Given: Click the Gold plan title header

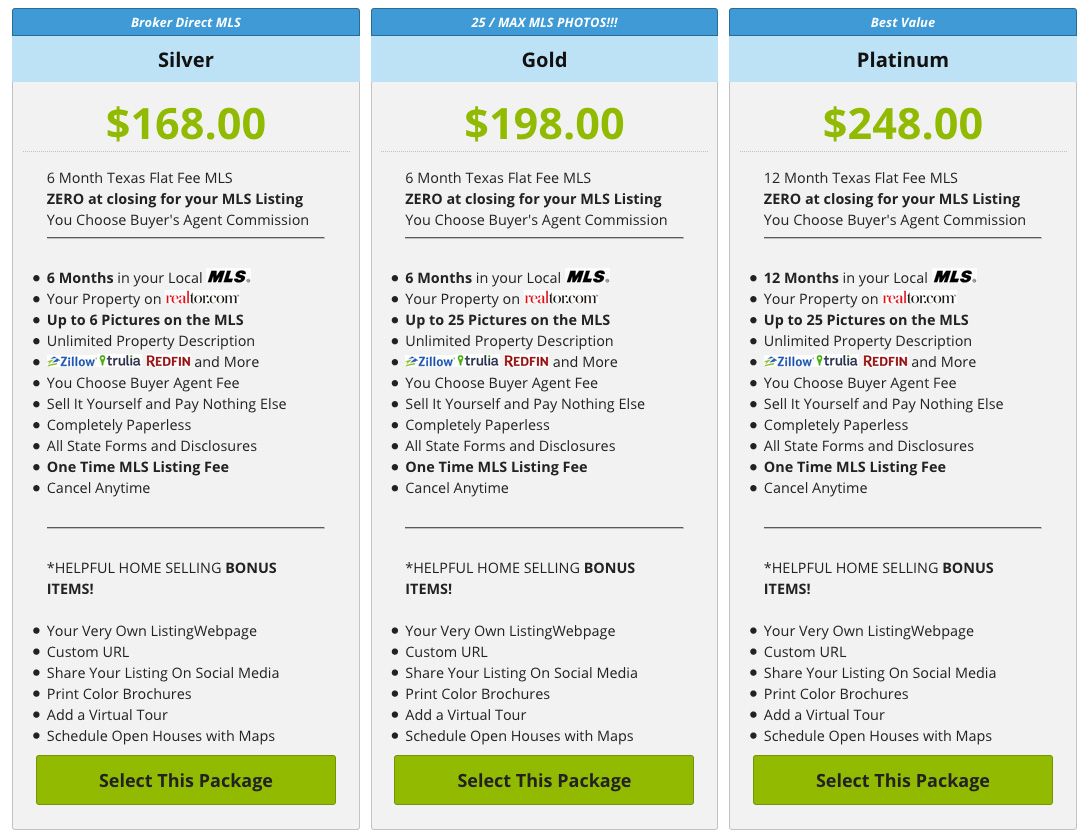Looking at the screenshot, I should [544, 60].
